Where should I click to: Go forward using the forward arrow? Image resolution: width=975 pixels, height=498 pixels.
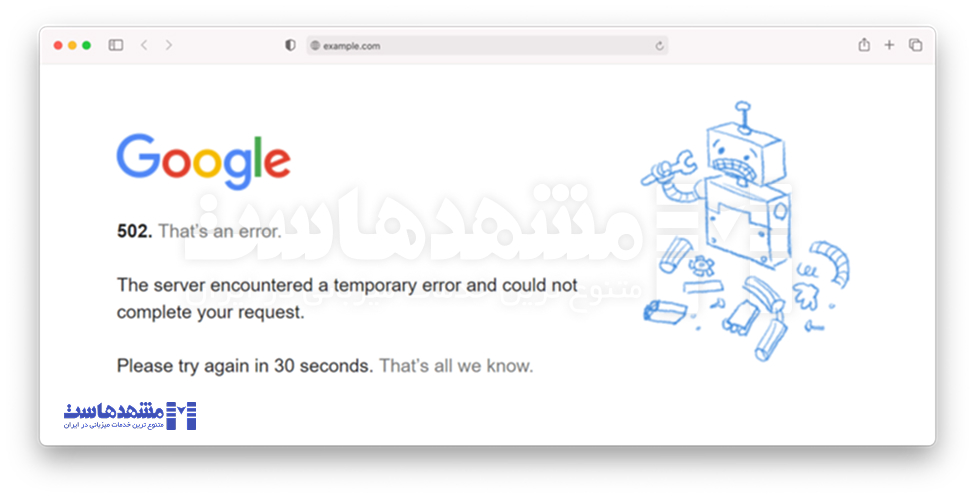coord(169,45)
